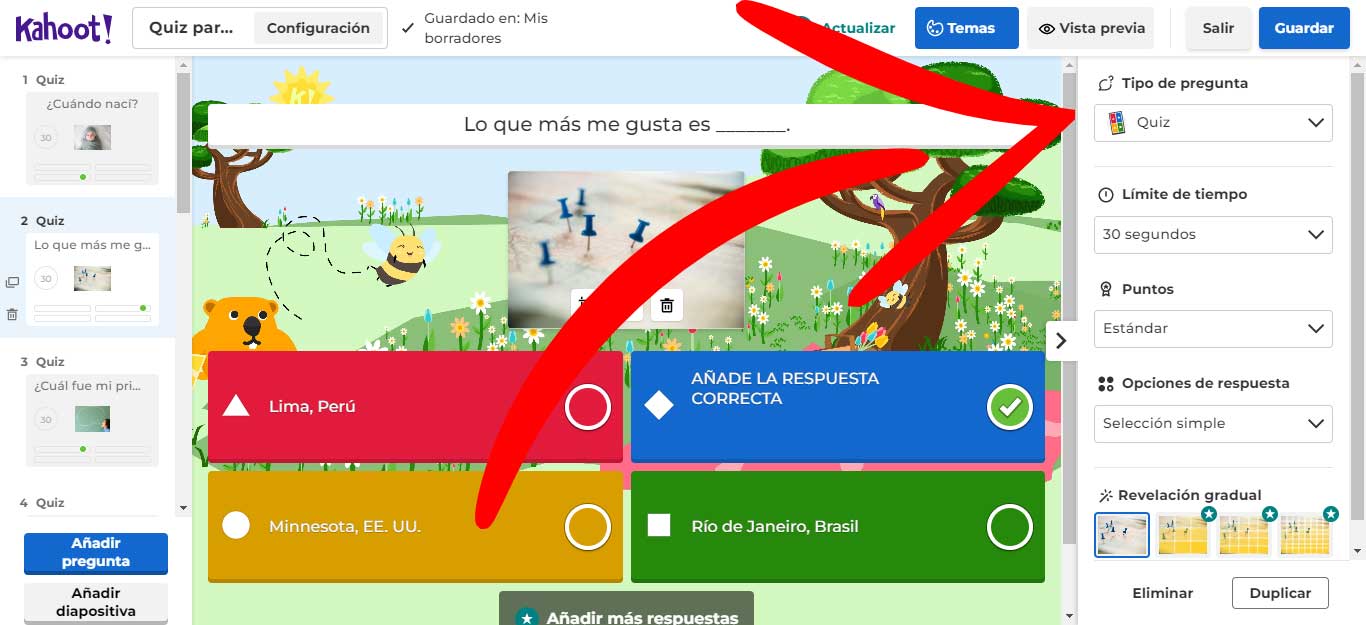Click the blue diamond answer shape
The width and height of the screenshot is (1366, 625).
click(x=658, y=406)
